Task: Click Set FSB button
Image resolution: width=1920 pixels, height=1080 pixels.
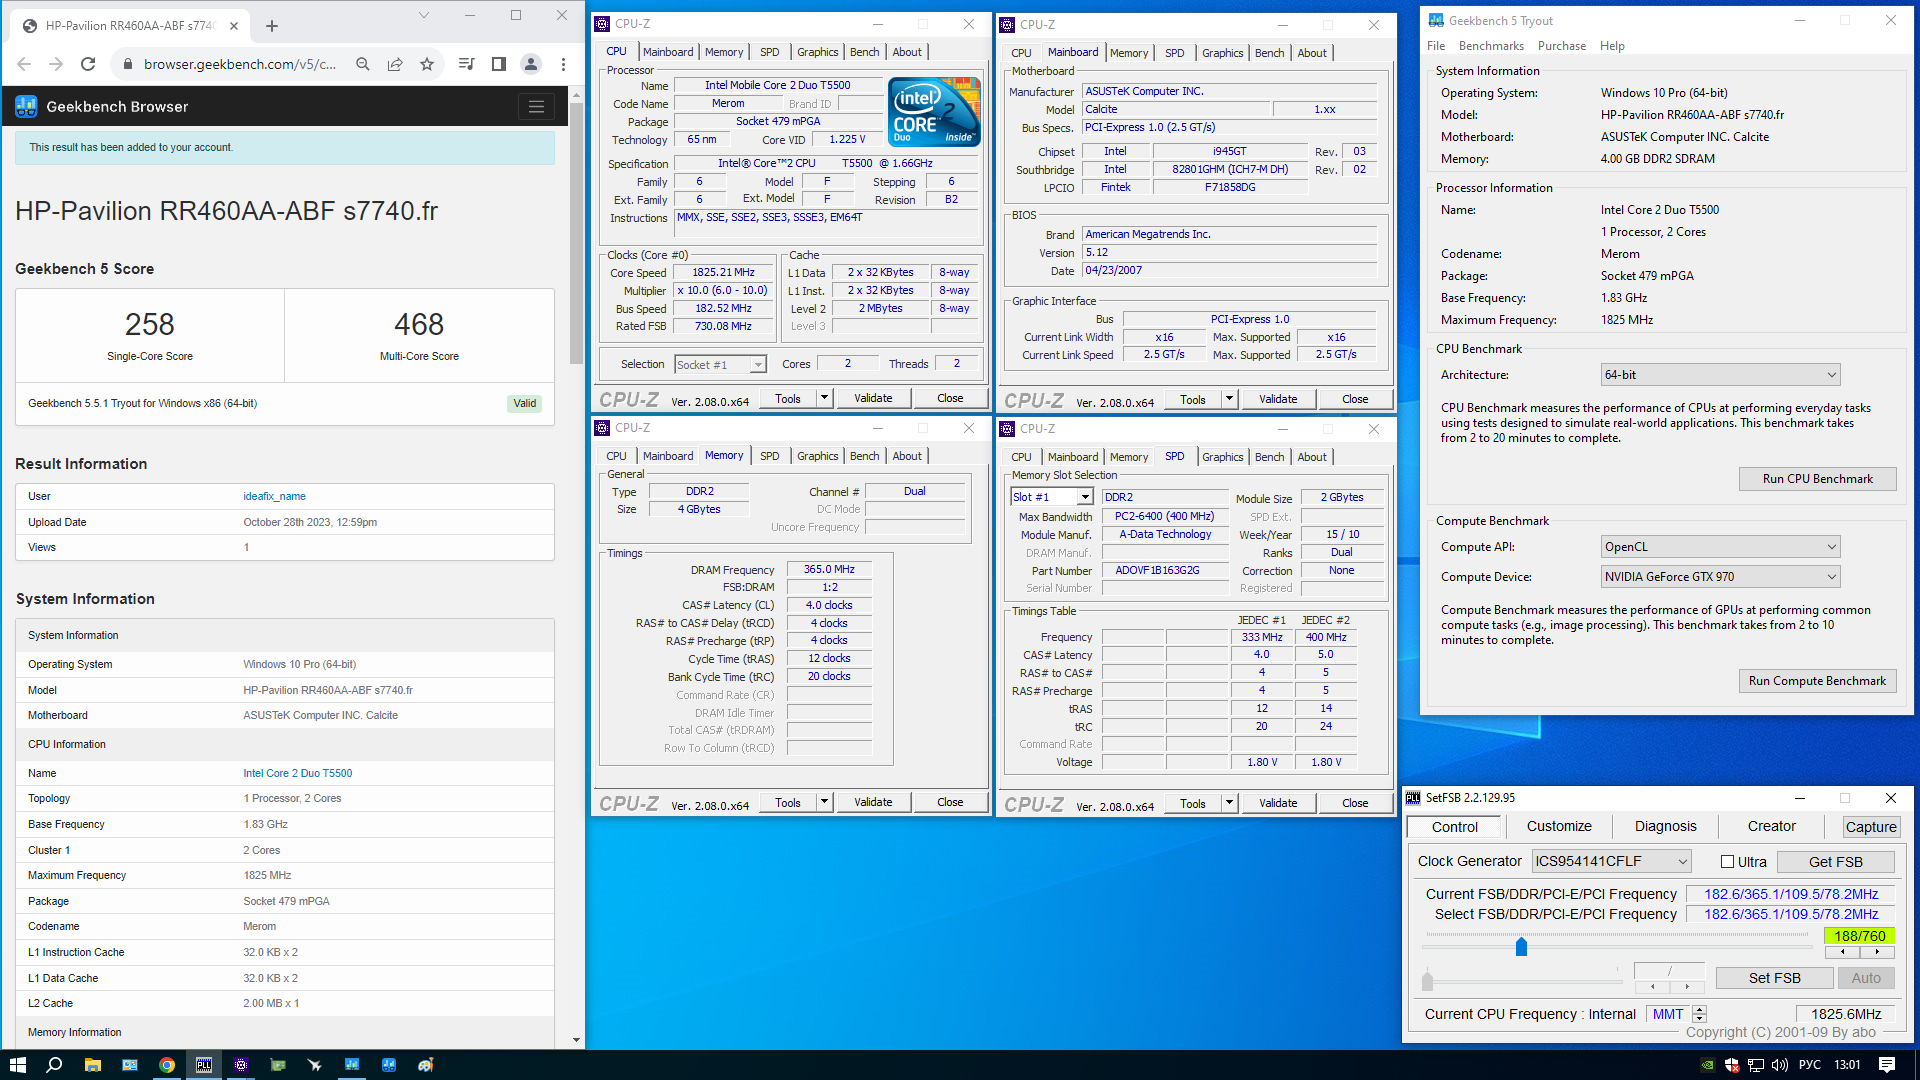Action: tap(1774, 978)
